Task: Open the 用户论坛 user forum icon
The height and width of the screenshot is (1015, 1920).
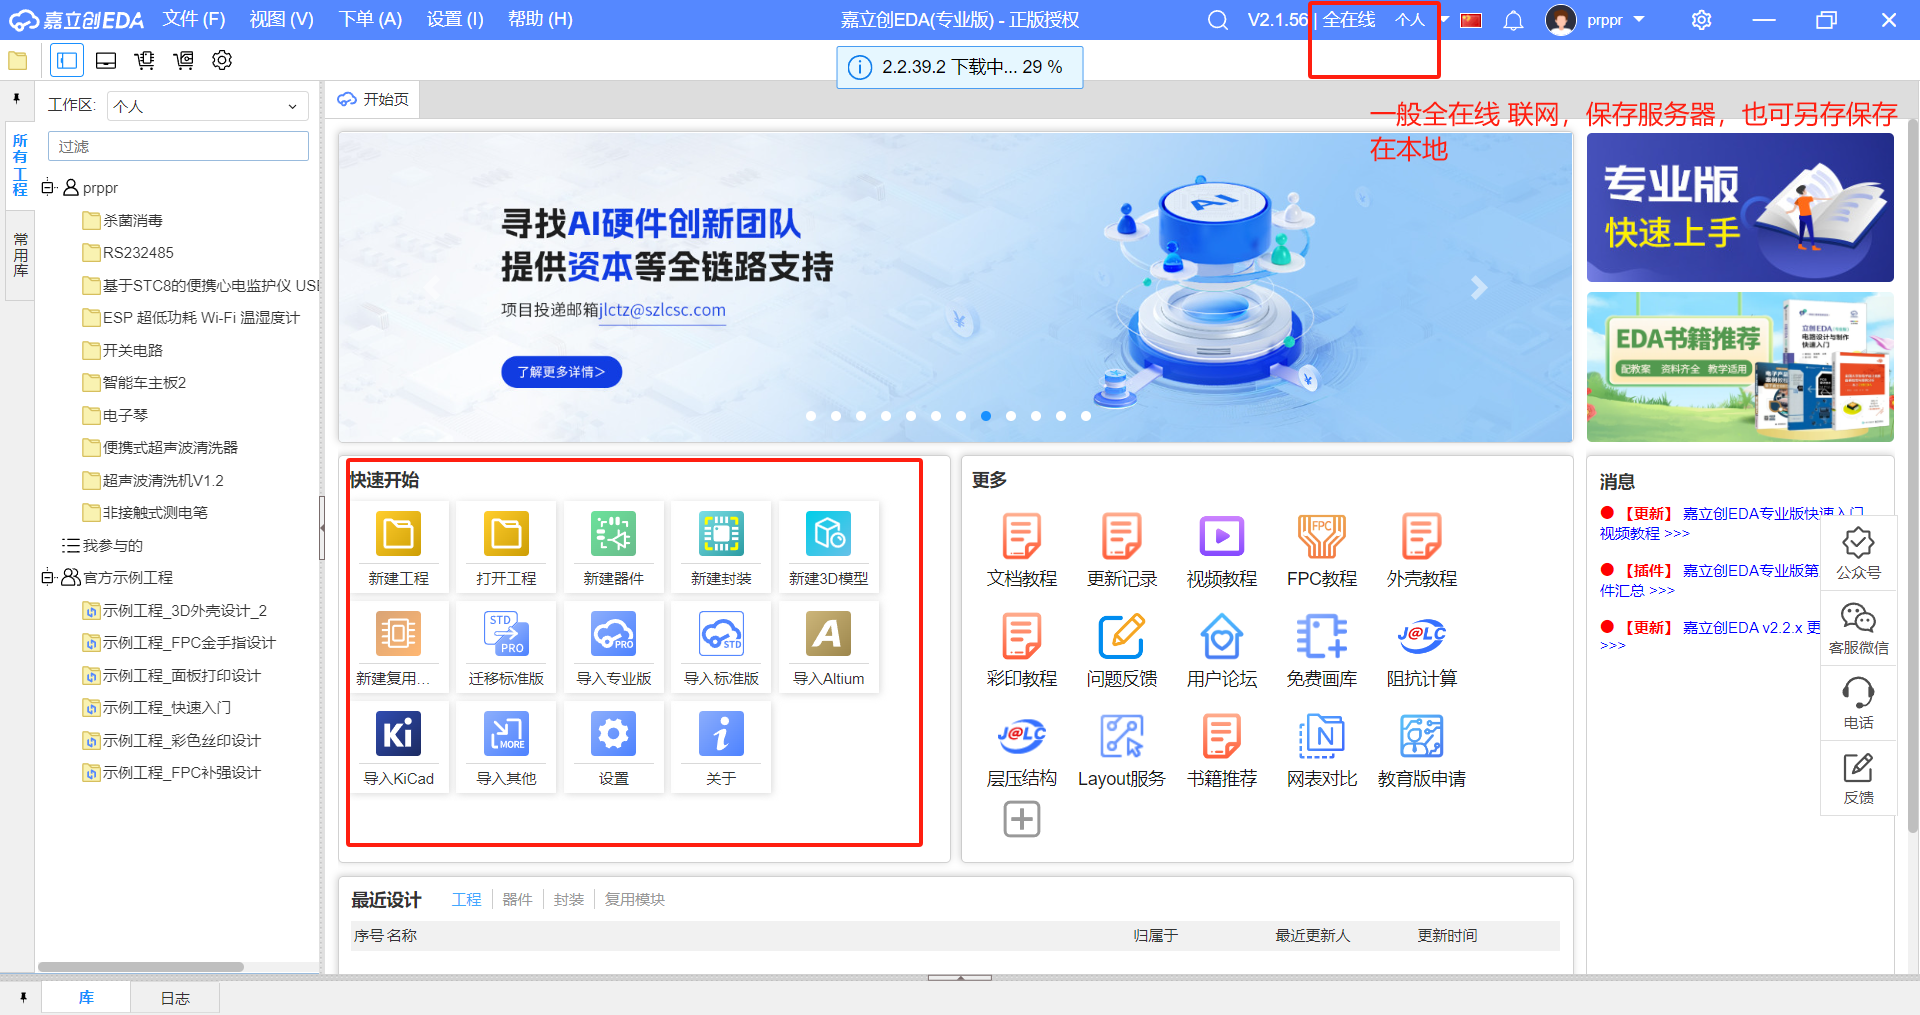Action: coord(1222,636)
